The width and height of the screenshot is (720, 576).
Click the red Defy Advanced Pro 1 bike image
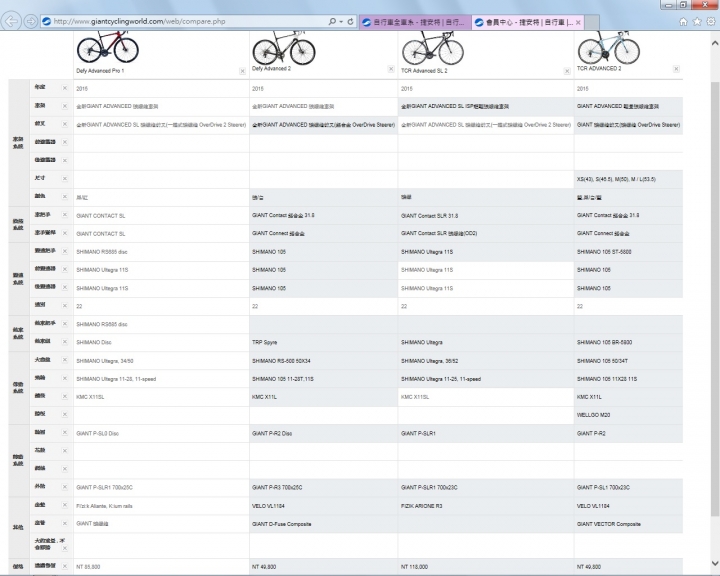click(107, 47)
